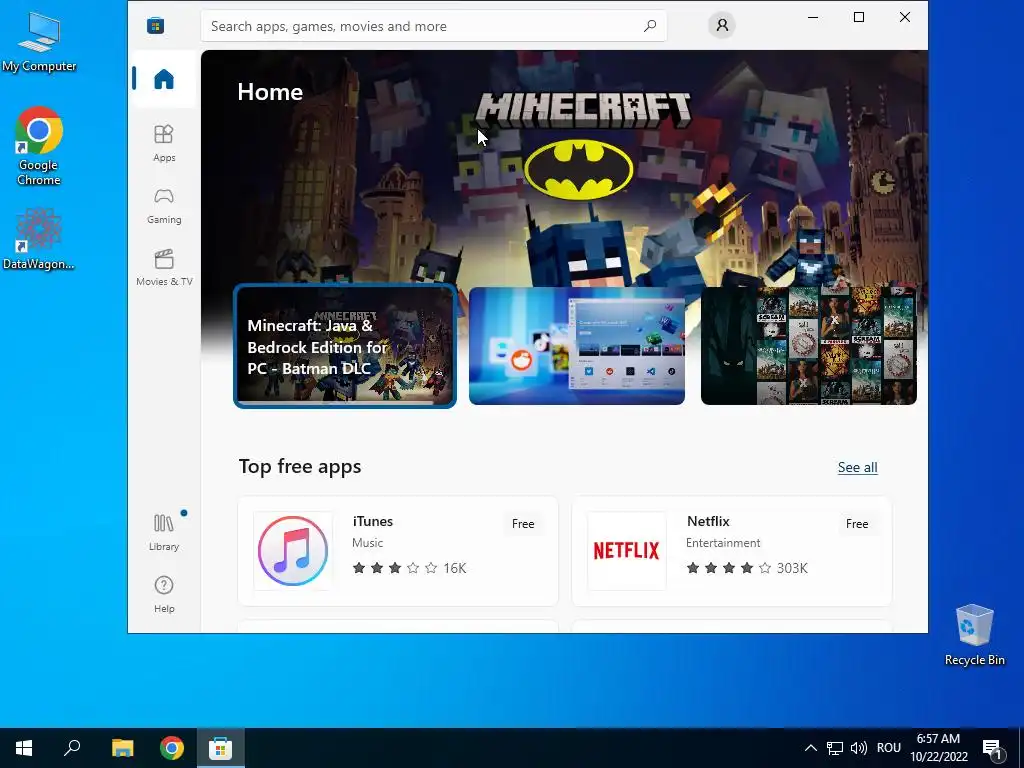The height and width of the screenshot is (768, 1024).
Task: Click Microsoft Store taskbar icon
Action: point(221,748)
